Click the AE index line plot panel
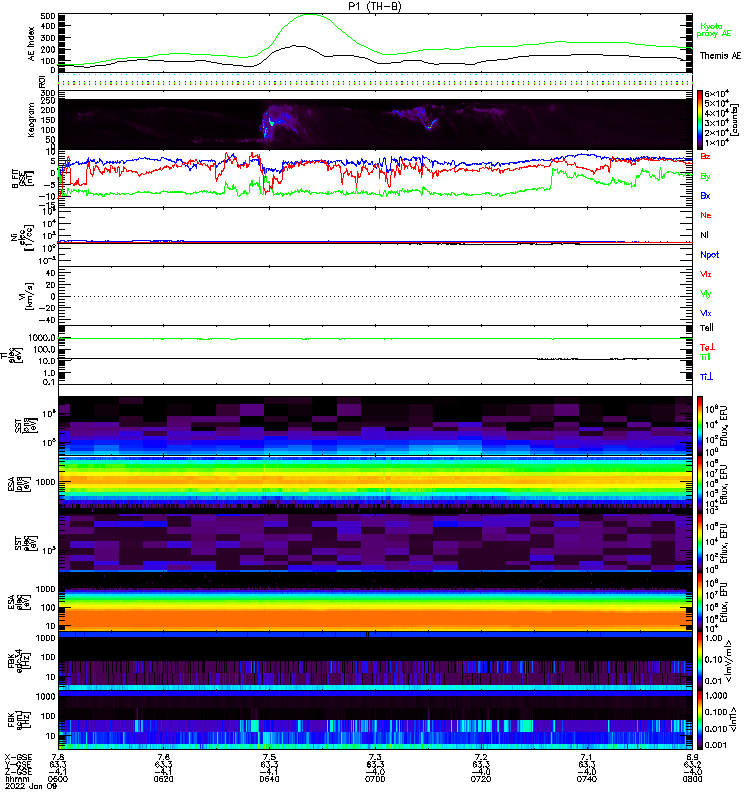This screenshot has width=750, height=800. pos(375,43)
